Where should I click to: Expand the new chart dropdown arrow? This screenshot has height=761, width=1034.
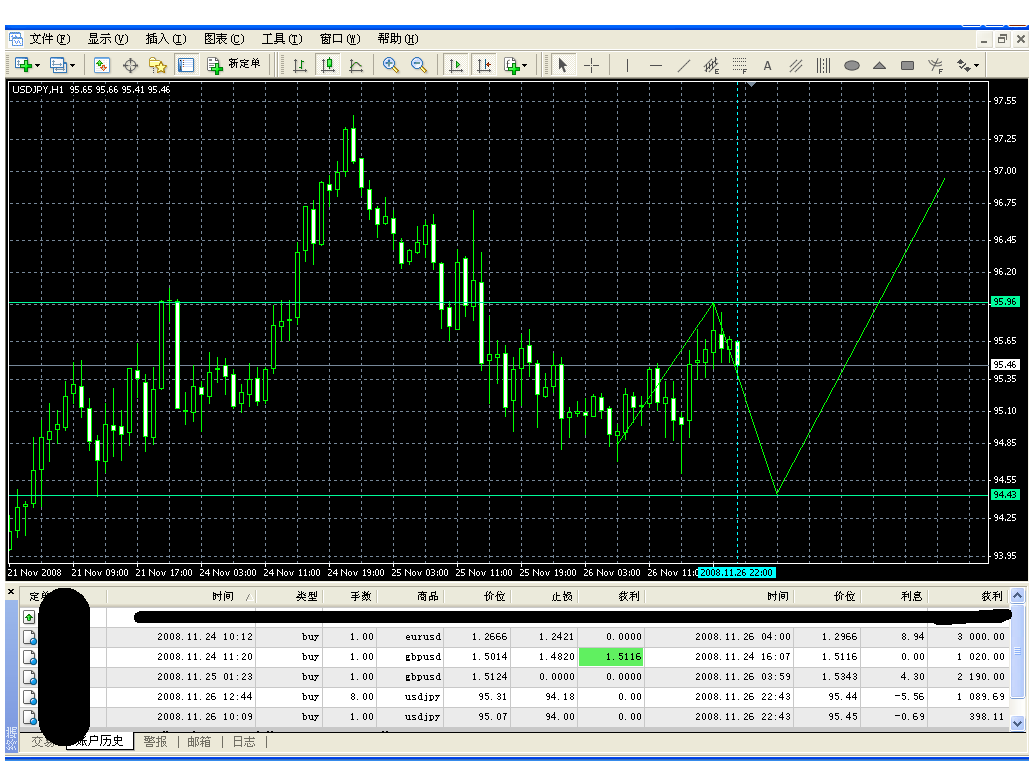click(x=40, y=65)
